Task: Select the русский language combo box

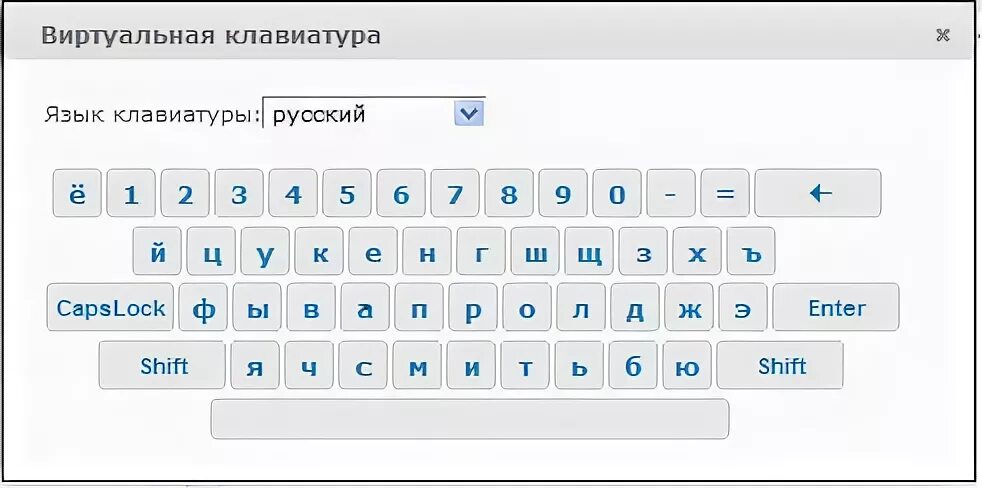Action: 374,113
